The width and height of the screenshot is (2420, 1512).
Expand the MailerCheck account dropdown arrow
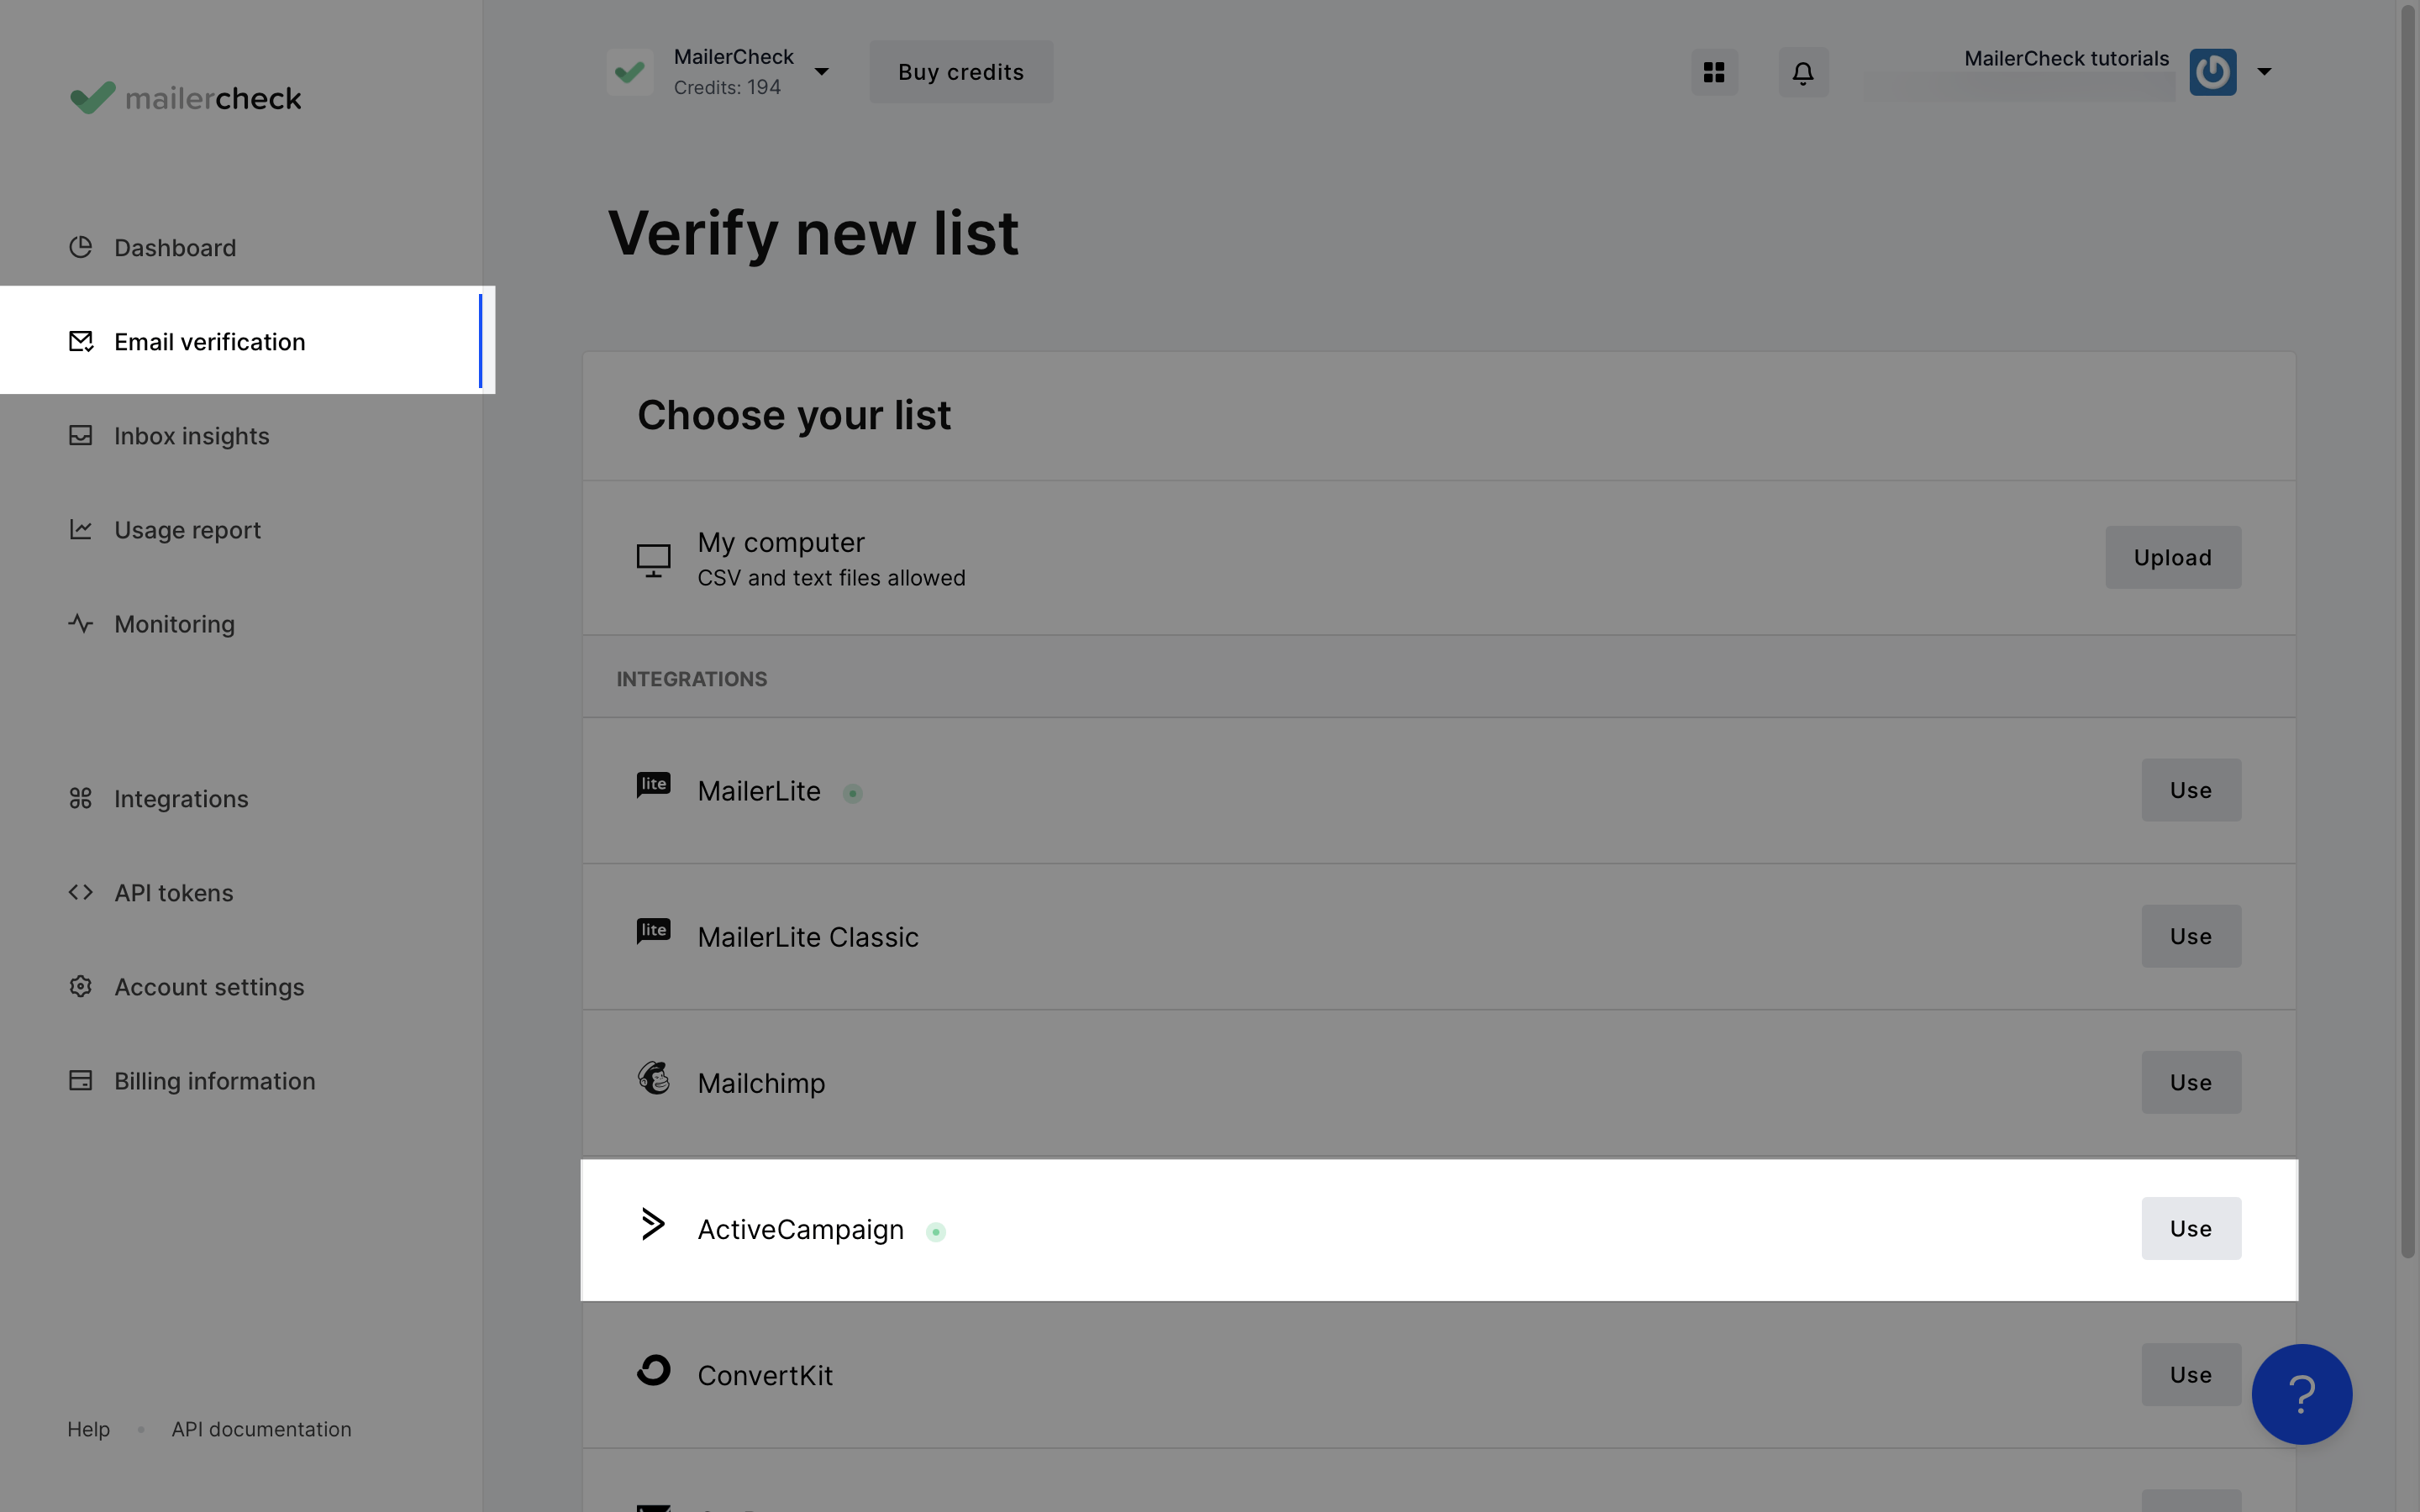click(824, 71)
